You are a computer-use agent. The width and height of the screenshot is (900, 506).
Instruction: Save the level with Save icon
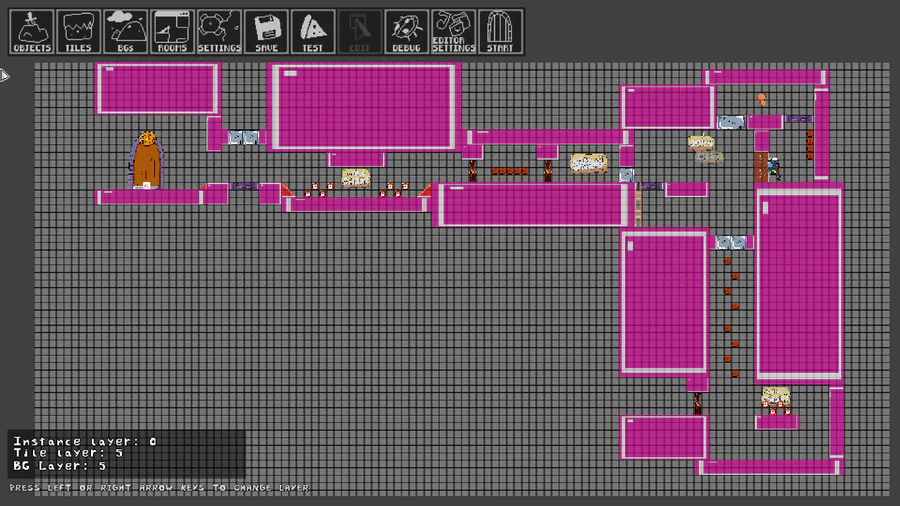[266, 32]
